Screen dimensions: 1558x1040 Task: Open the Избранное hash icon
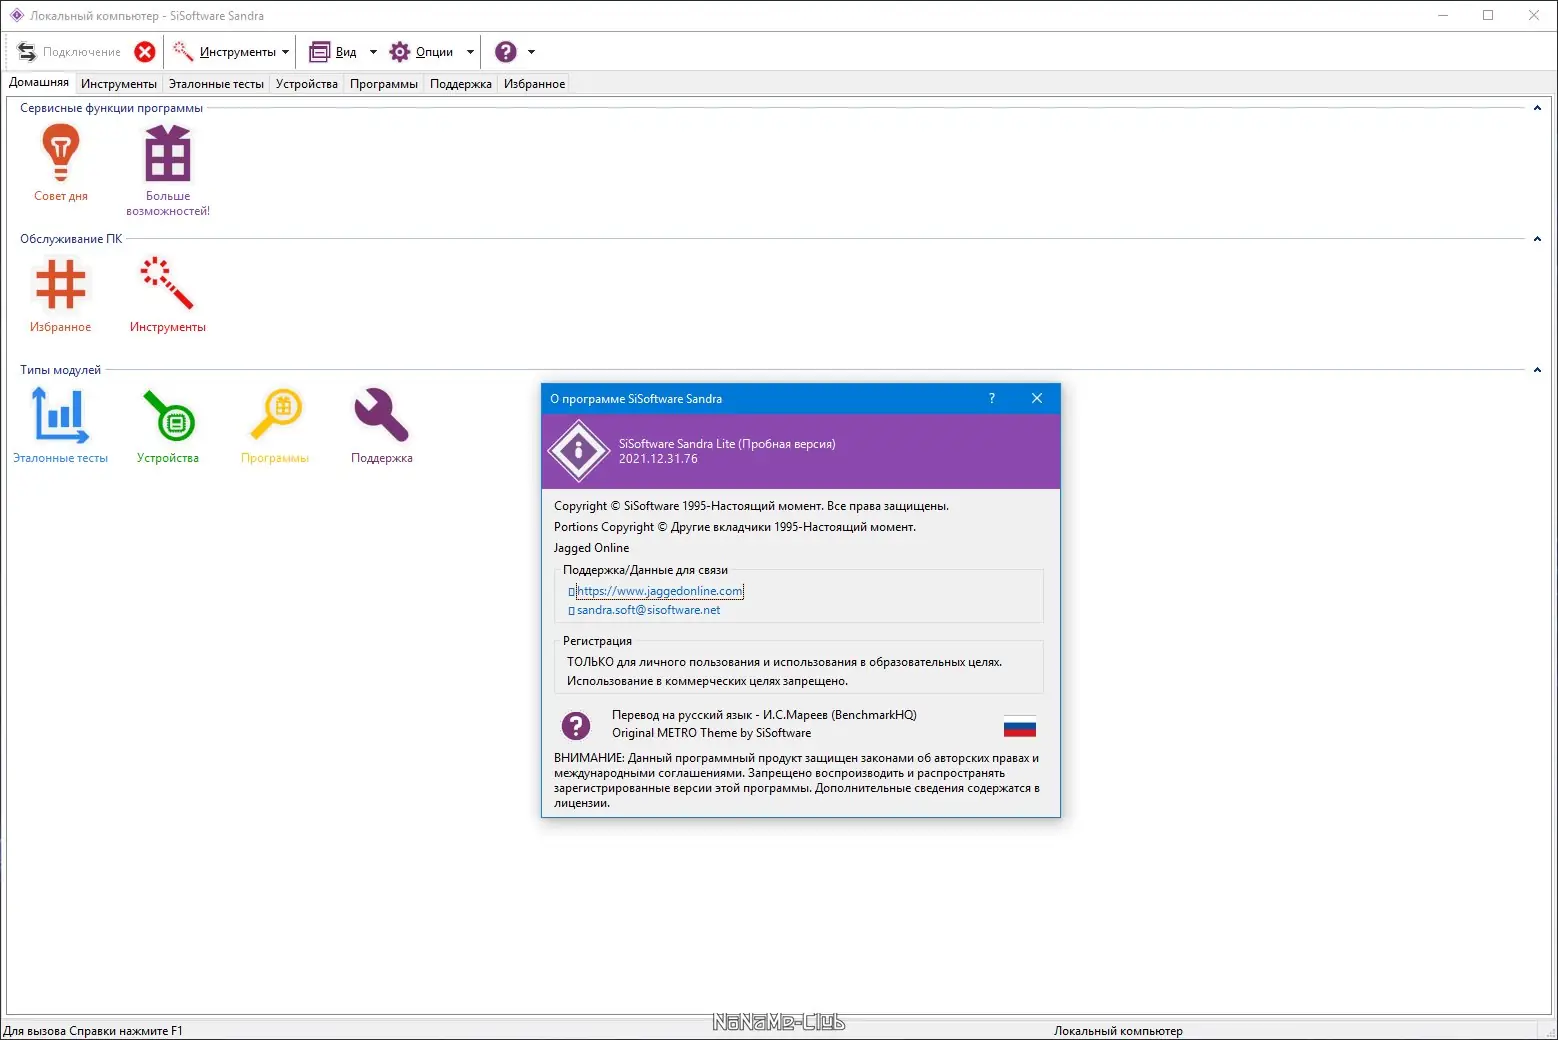point(61,284)
